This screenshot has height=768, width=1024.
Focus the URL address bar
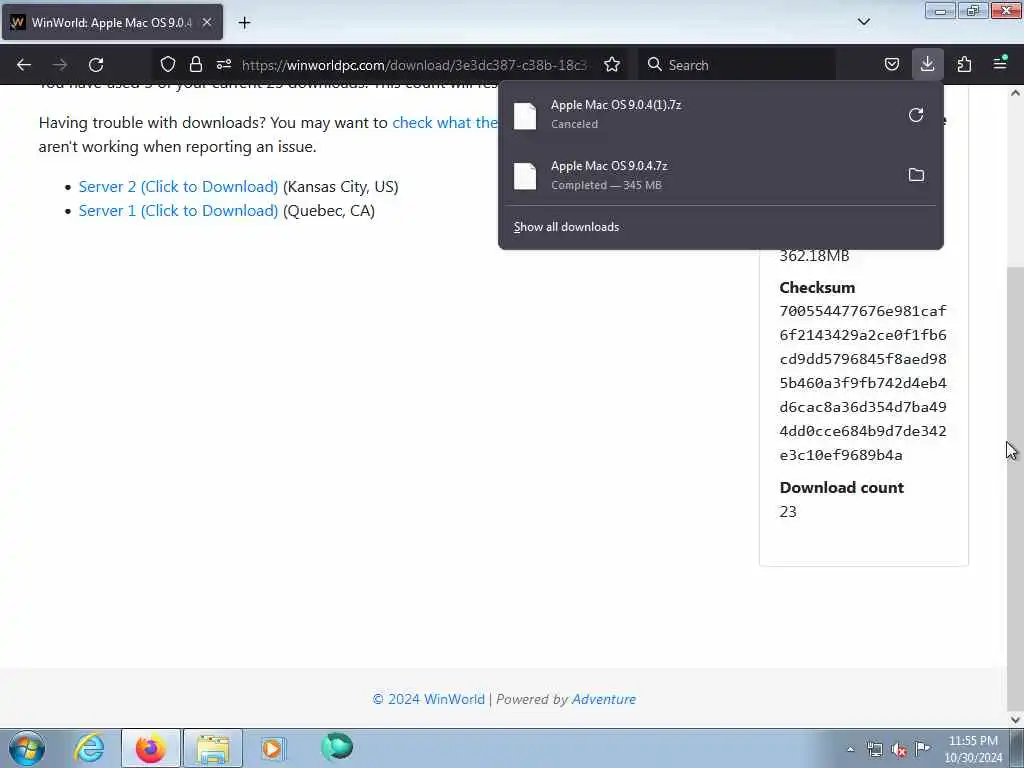[414, 65]
